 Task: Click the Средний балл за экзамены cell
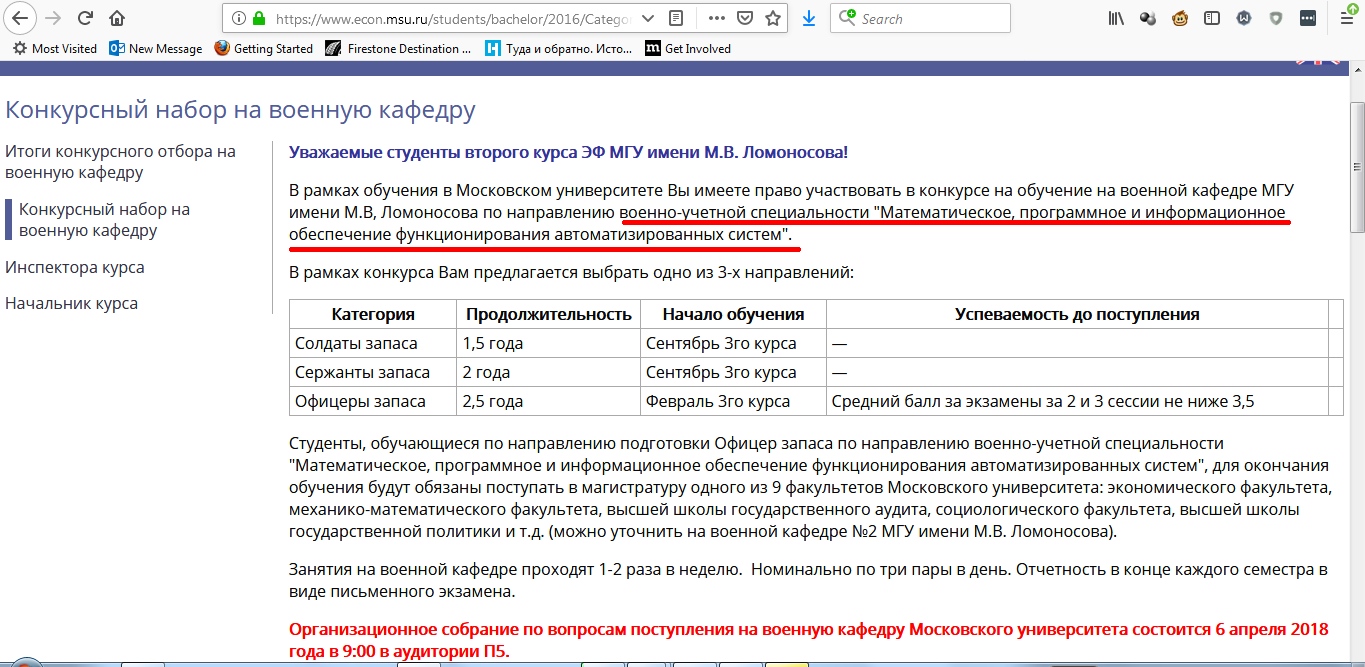pos(1077,401)
